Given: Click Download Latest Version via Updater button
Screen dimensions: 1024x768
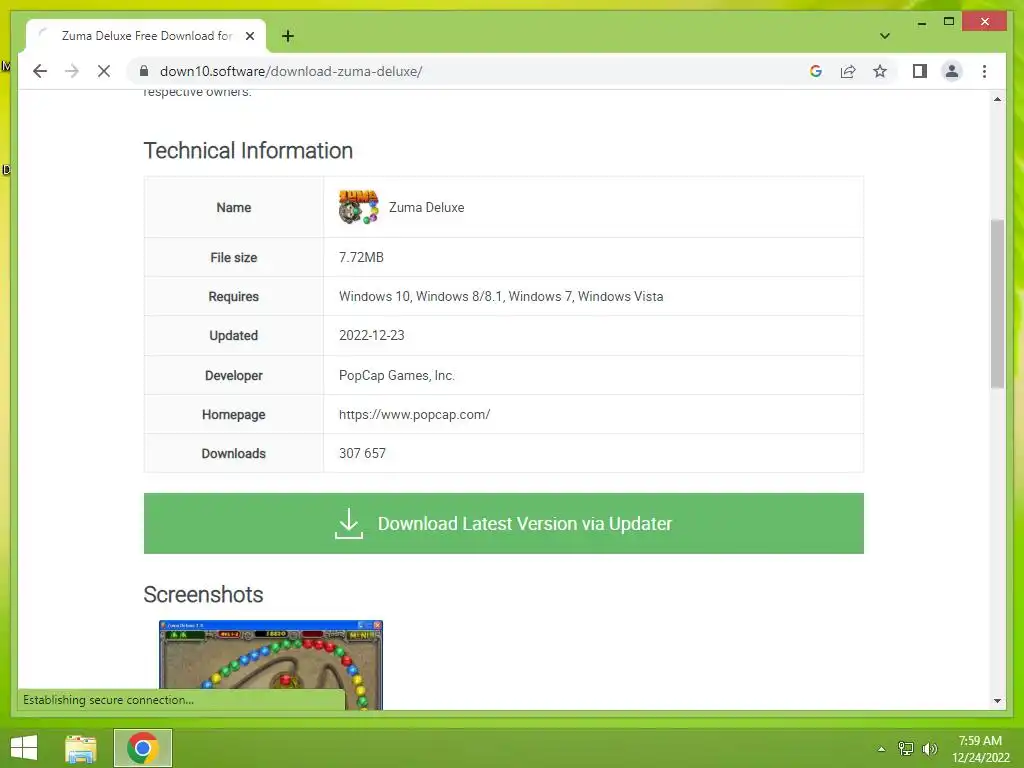Looking at the screenshot, I should coord(504,523).
